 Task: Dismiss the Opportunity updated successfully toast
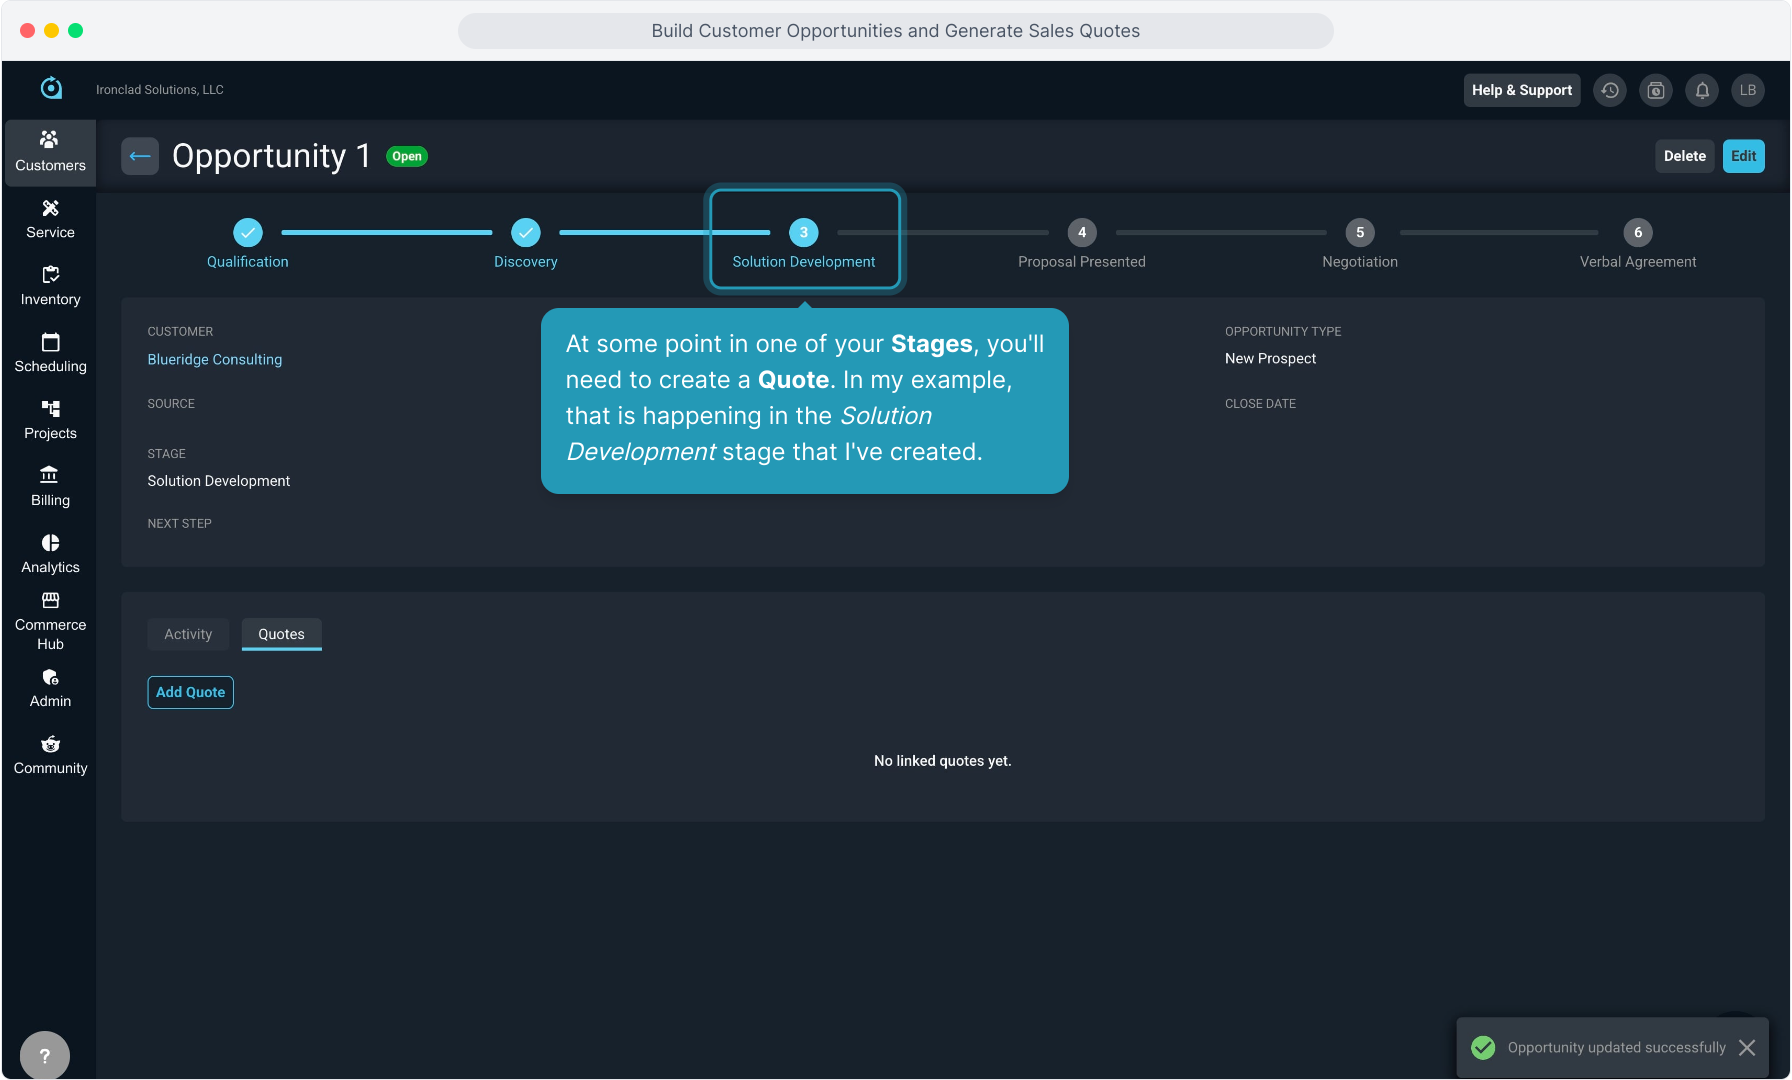click(x=1747, y=1047)
